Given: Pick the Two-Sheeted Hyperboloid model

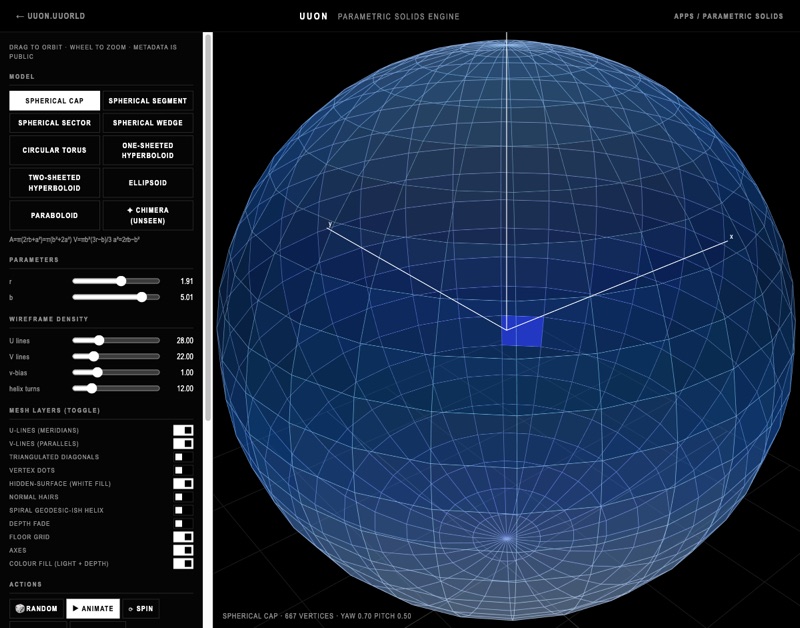Looking at the screenshot, I should pos(55,183).
